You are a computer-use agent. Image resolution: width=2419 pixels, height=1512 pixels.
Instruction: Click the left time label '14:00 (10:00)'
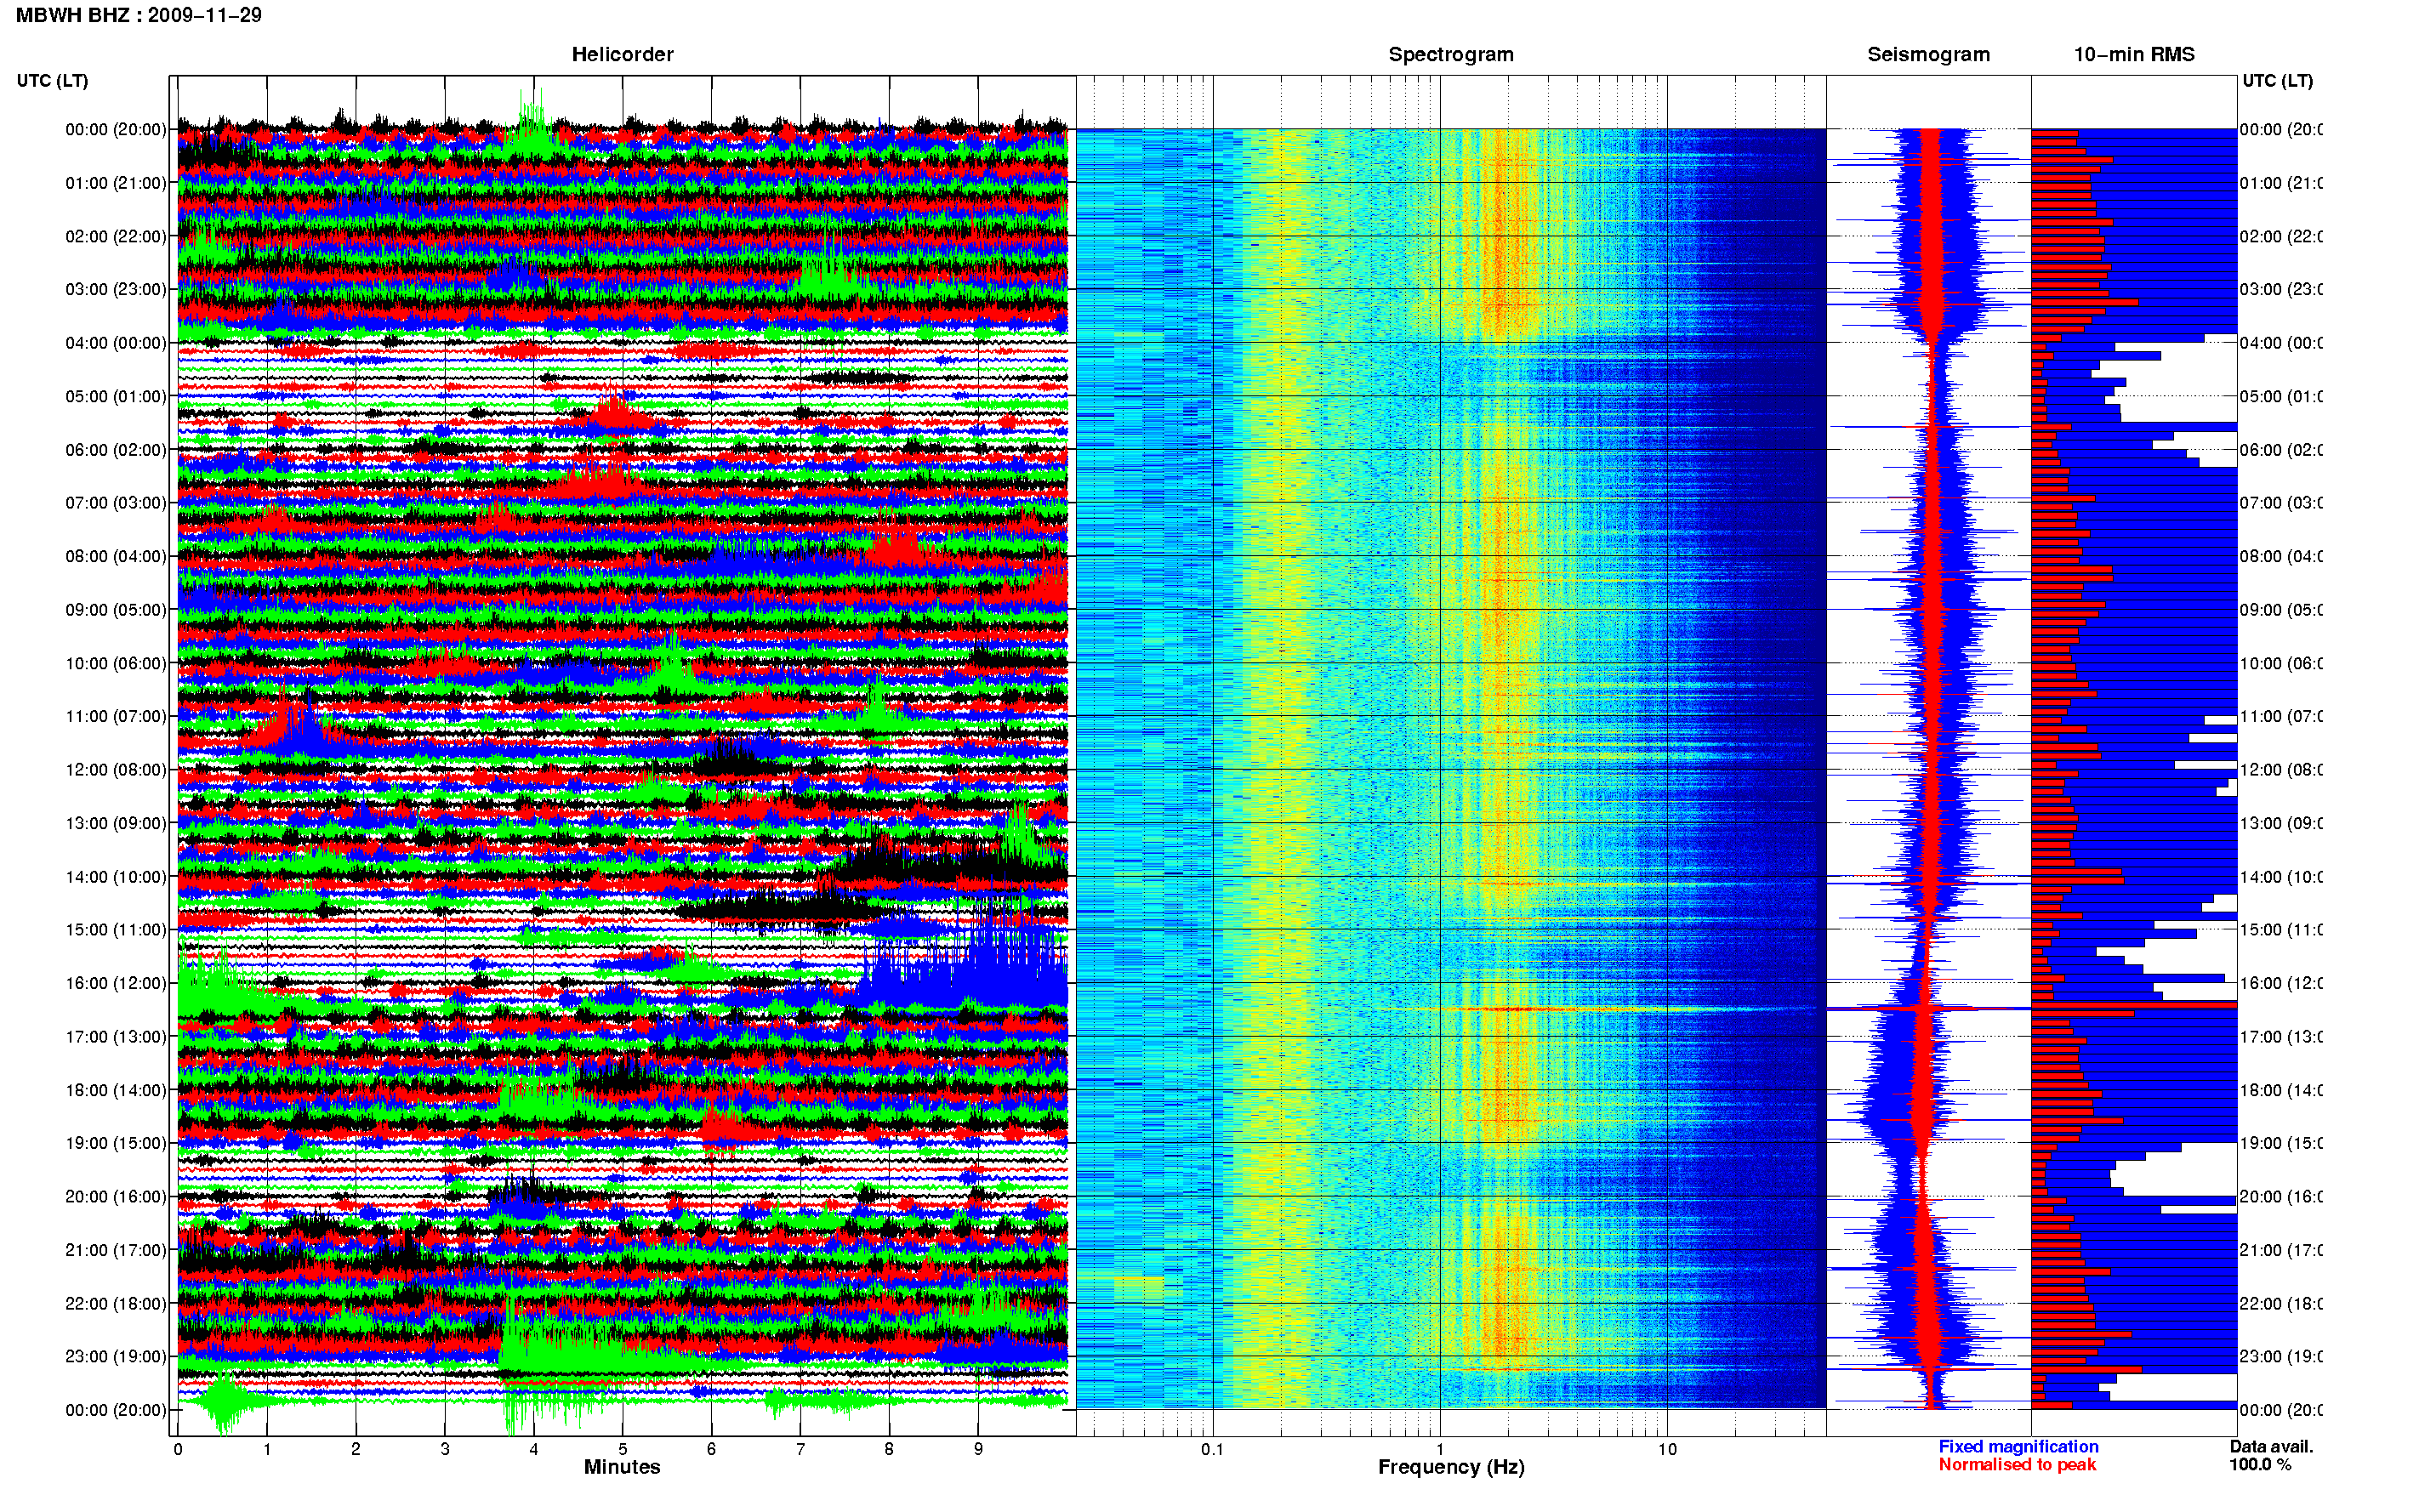(x=116, y=877)
